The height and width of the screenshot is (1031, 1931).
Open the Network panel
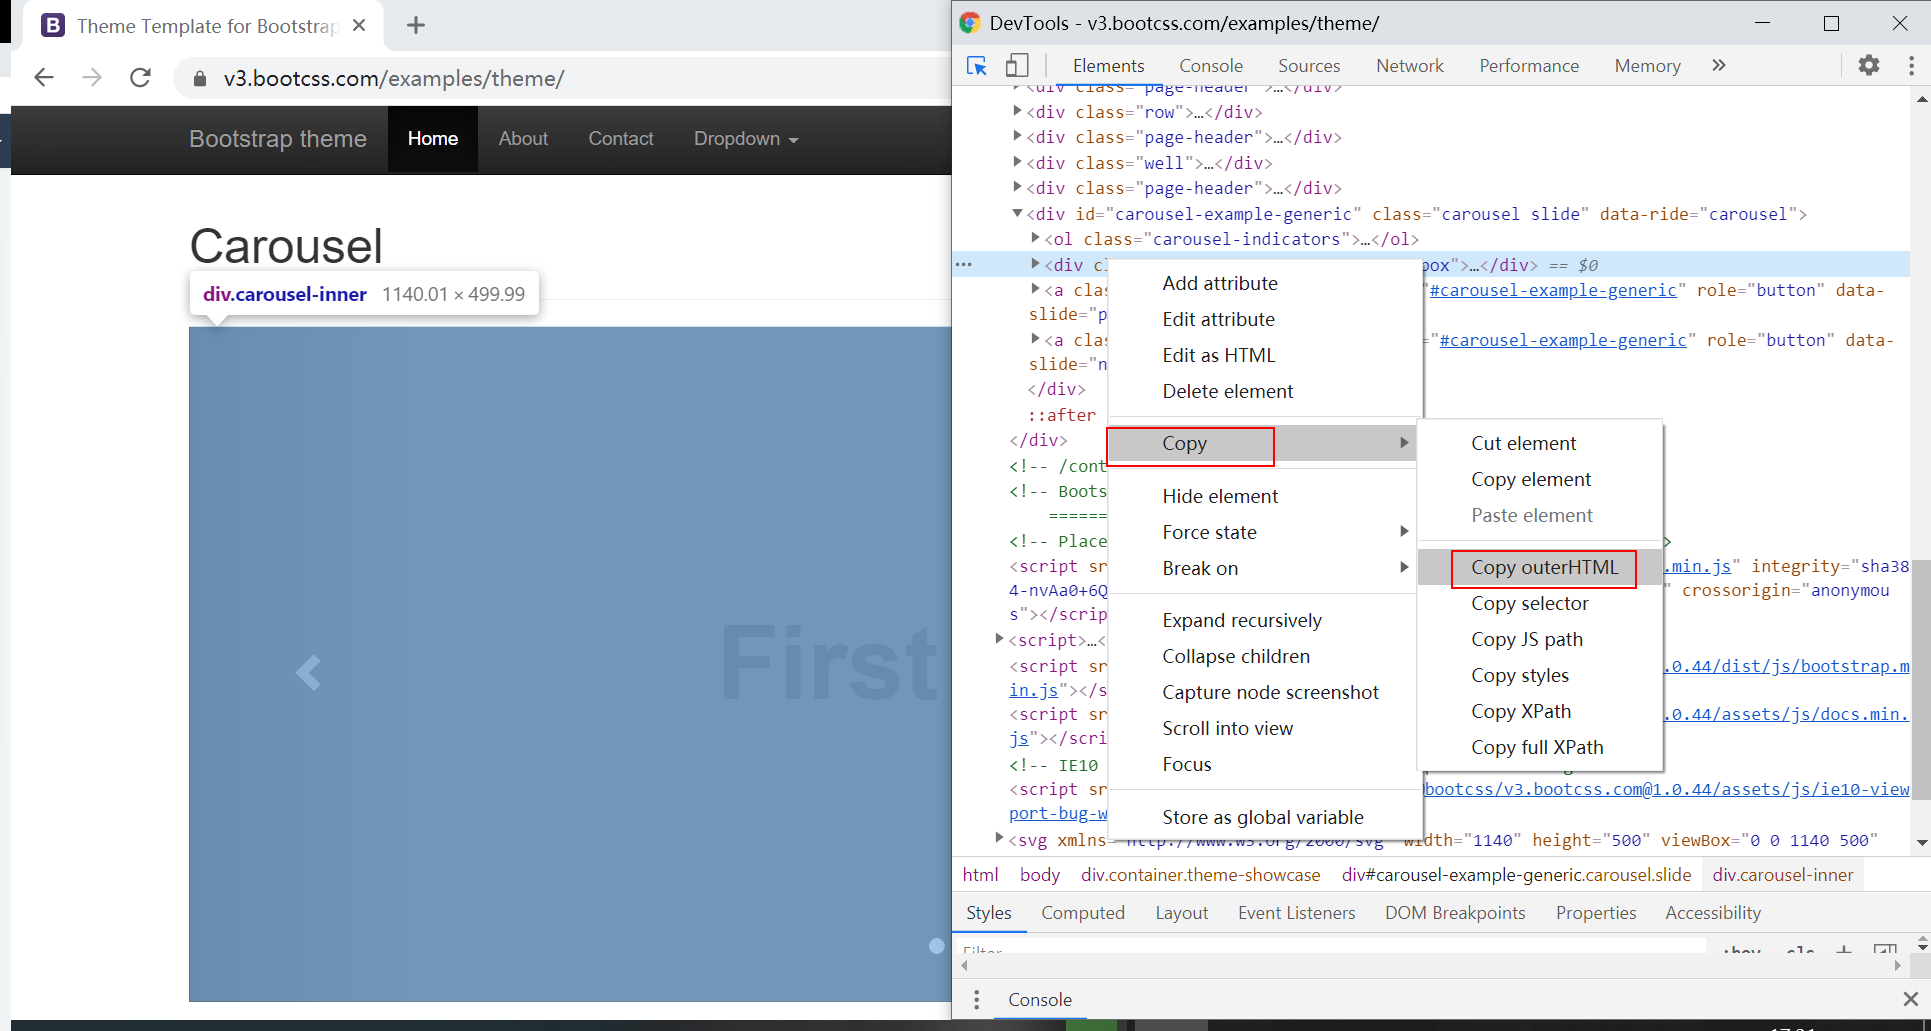click(x=1410, y=66)
